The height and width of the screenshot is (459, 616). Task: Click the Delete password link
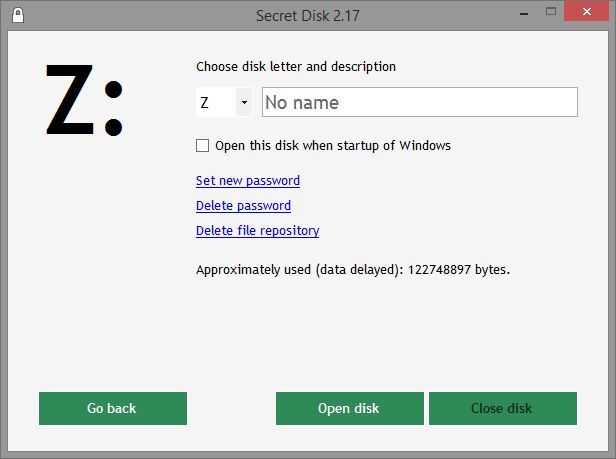243,206
